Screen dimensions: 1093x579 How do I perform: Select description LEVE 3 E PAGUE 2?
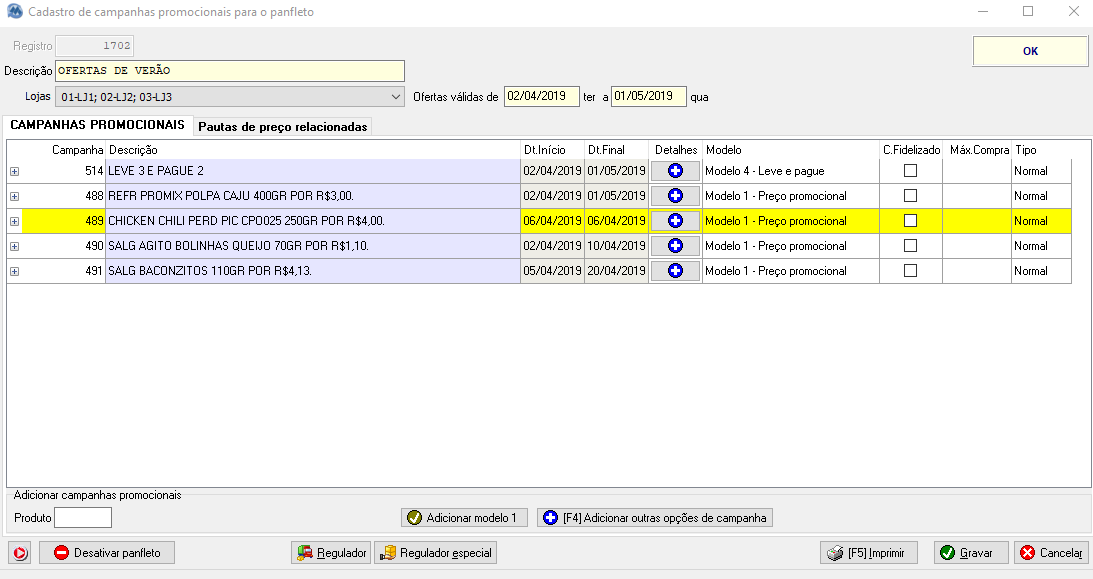(313, 171)
